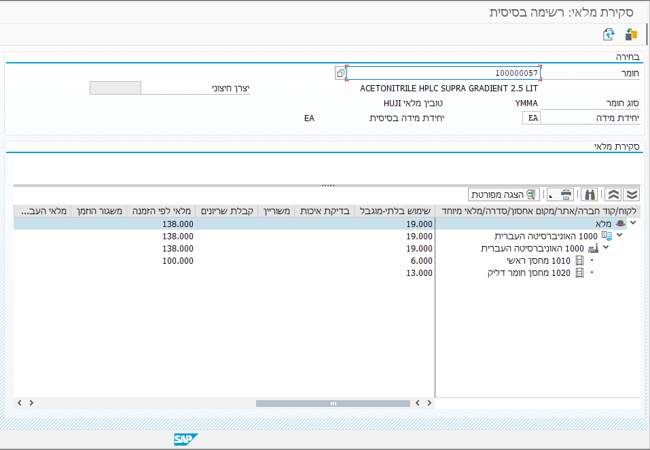650x450 pixels.
Task: Select tree row 1020 מחסן חומר דליק
Action: tap(529, 273)
